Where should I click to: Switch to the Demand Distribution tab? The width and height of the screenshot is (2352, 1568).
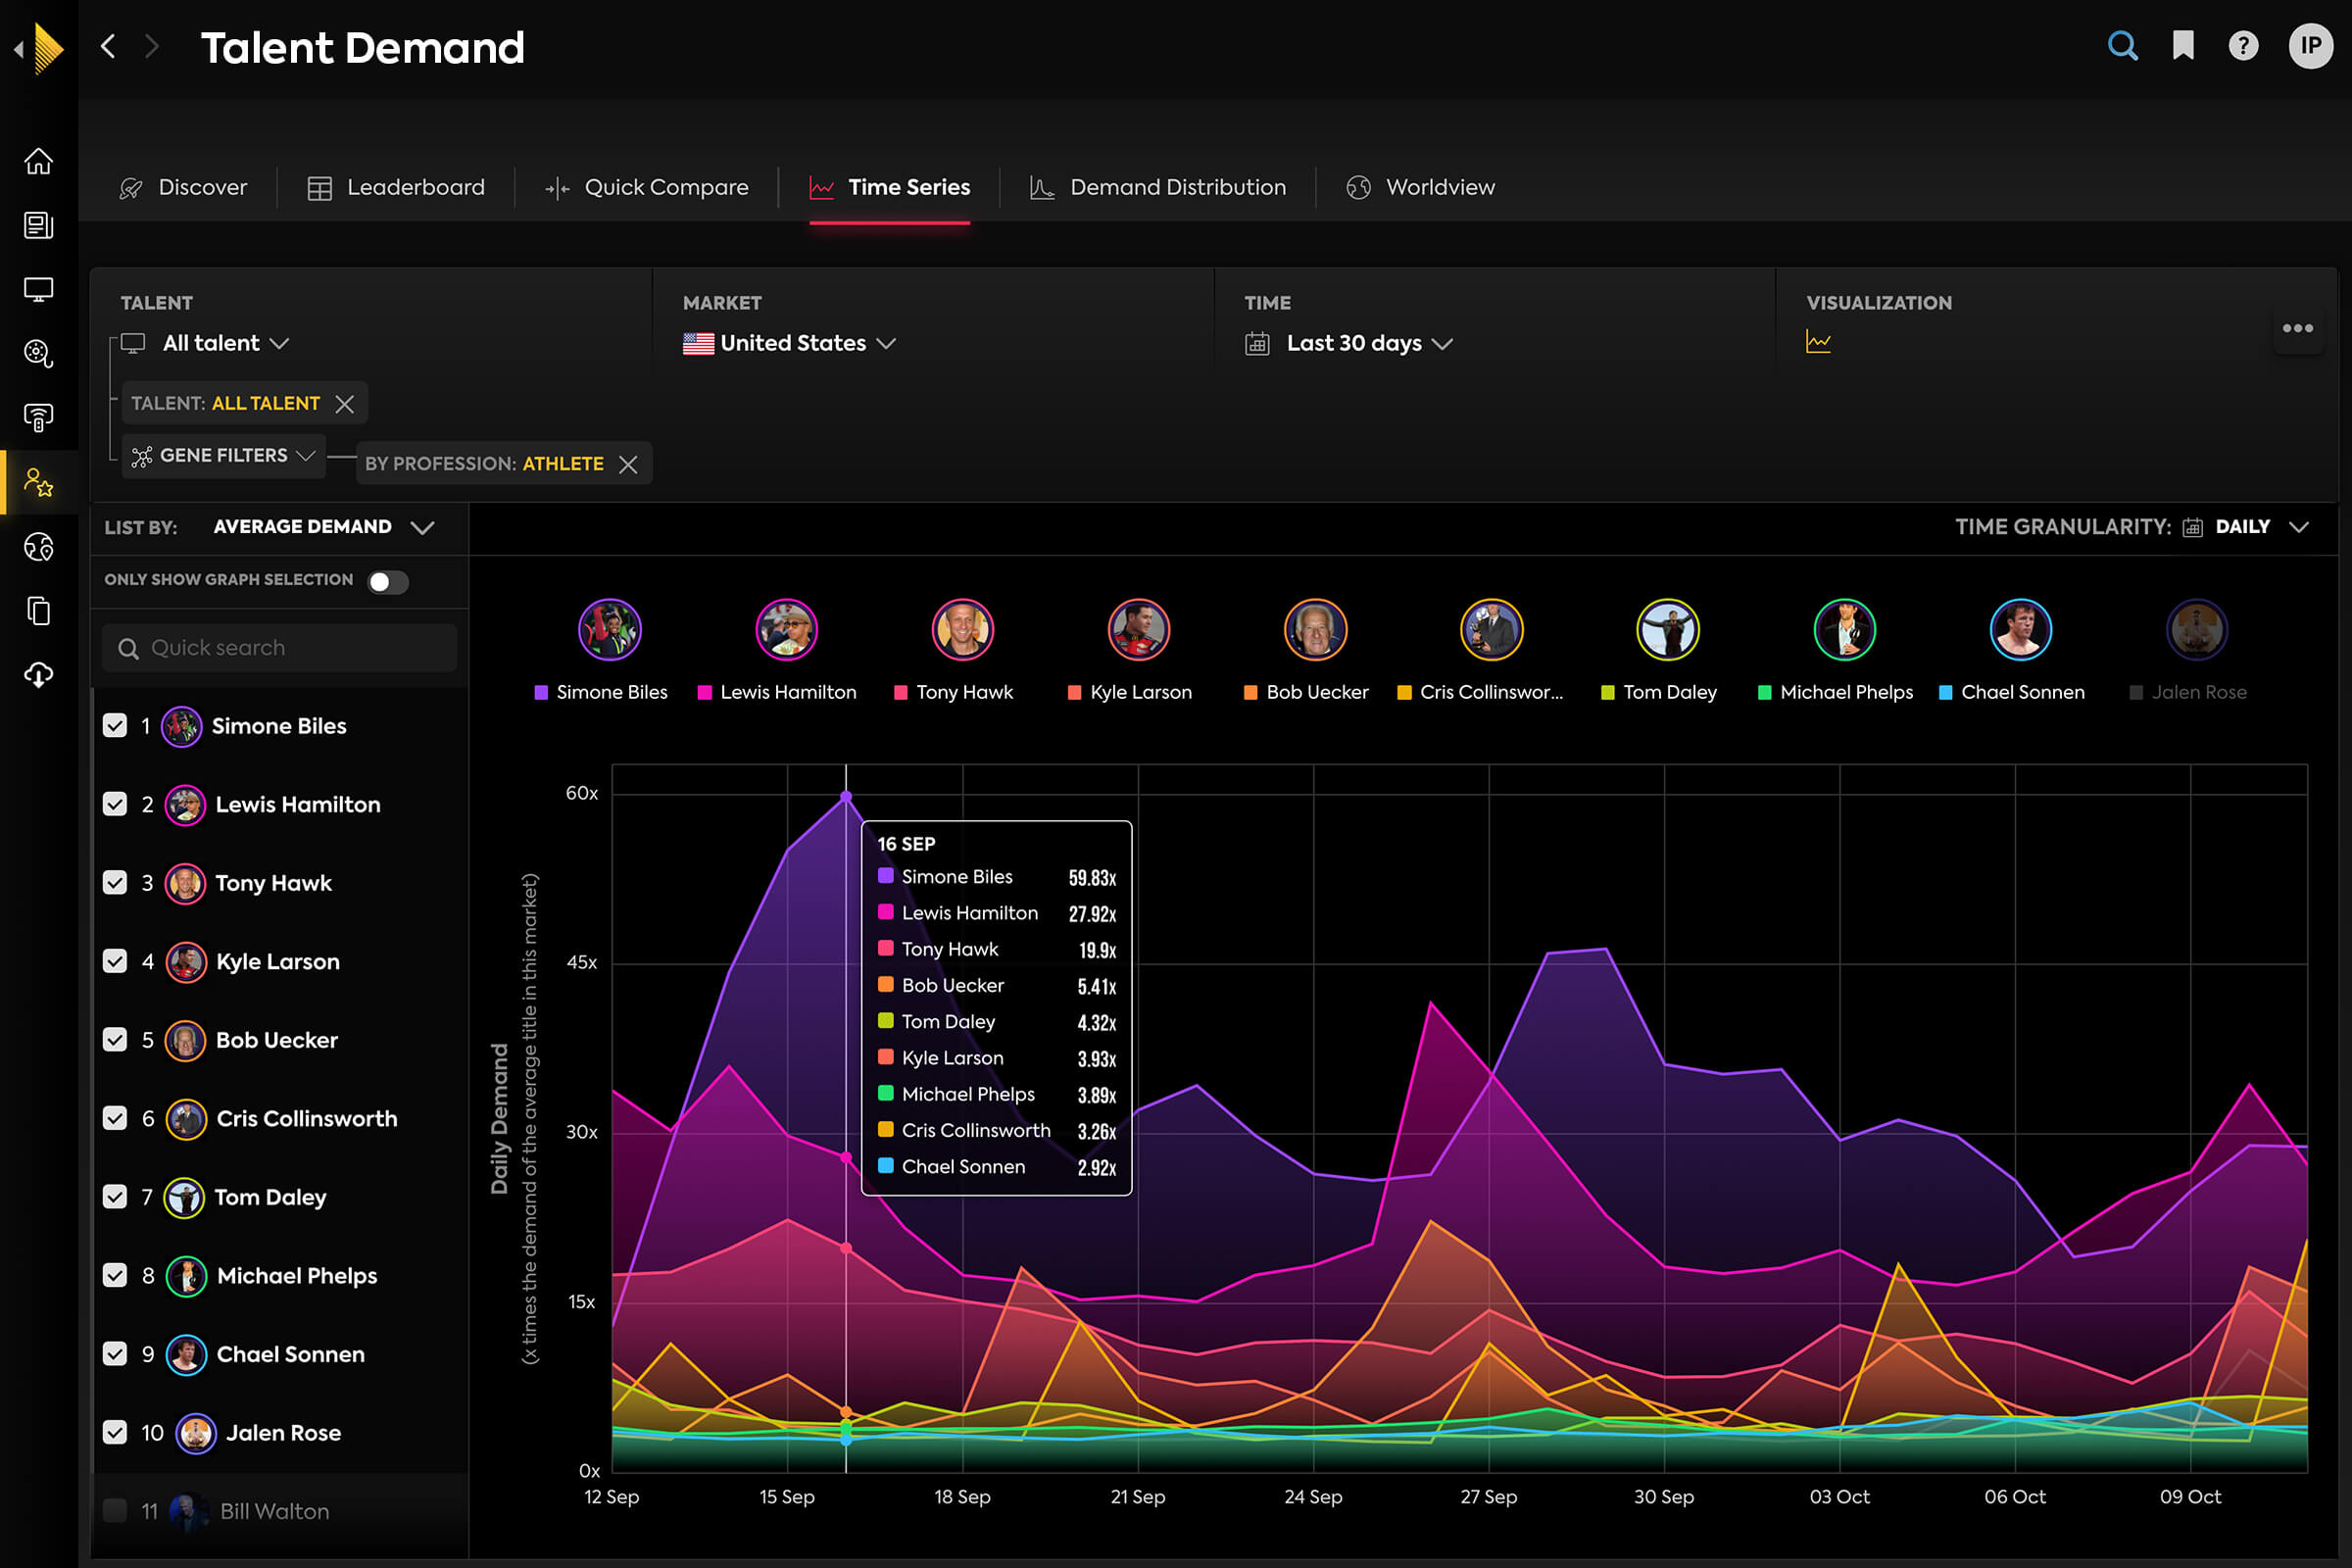1158,187
